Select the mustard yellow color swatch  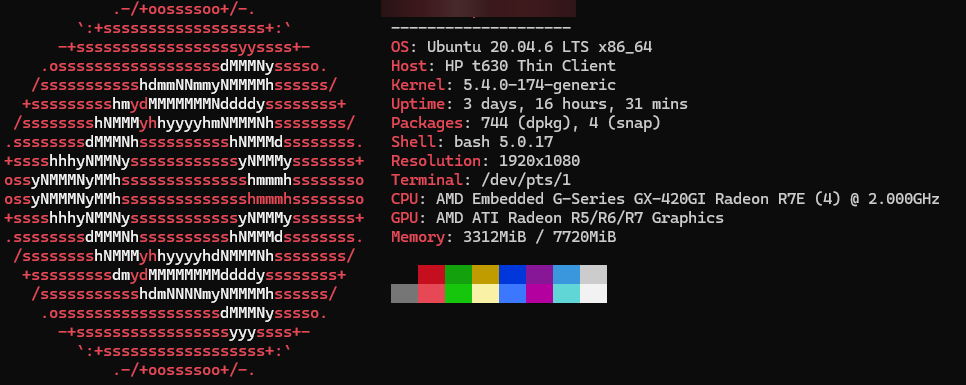pos(485,275)
